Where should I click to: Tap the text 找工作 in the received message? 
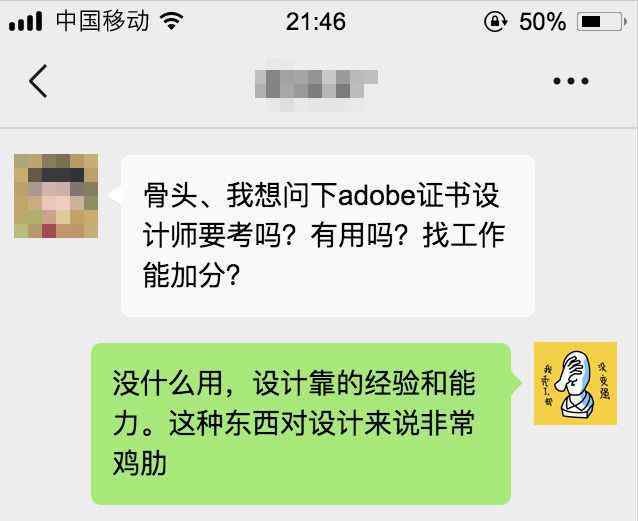pyautogui.click(x=464, y=236)
